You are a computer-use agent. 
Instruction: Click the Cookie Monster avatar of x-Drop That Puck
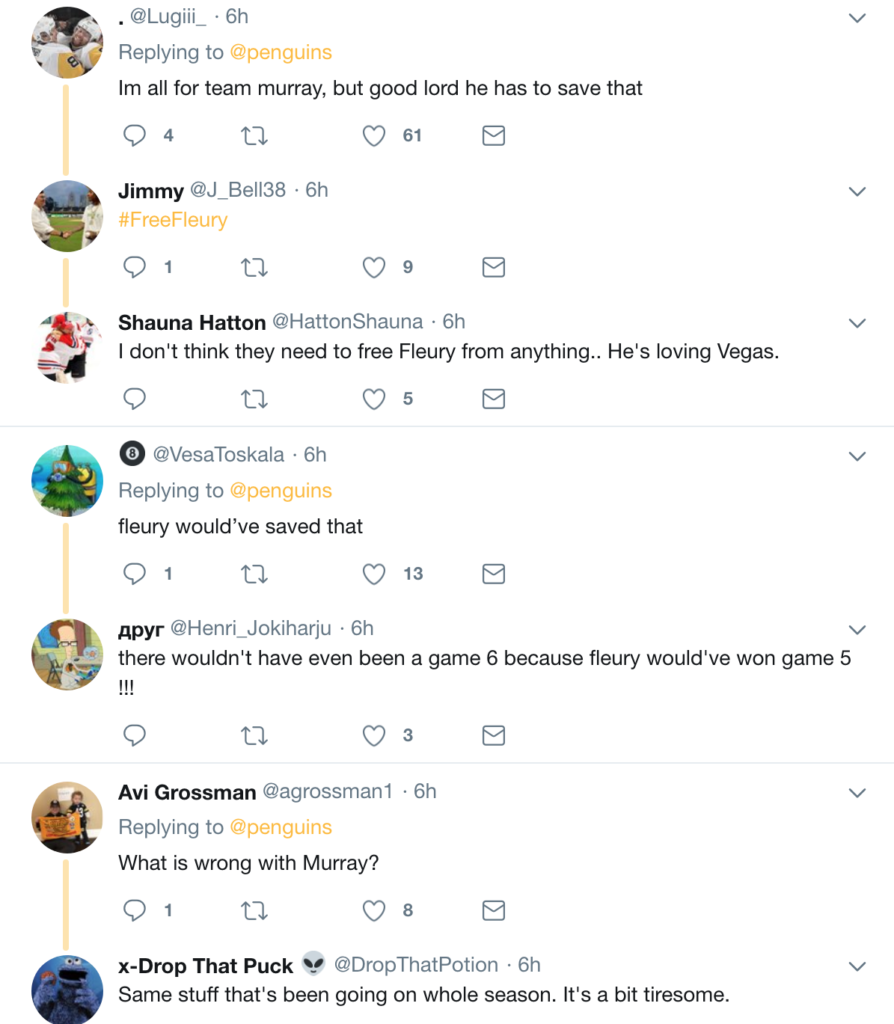point(68,988)
